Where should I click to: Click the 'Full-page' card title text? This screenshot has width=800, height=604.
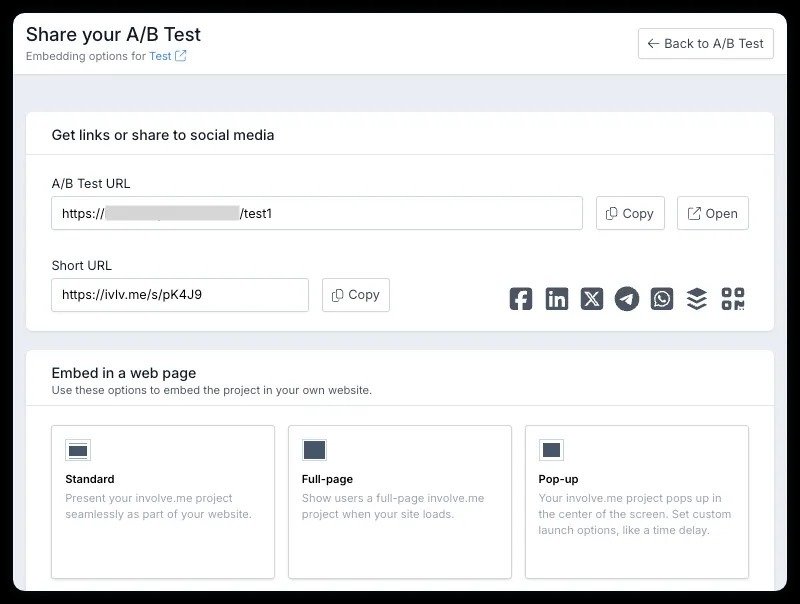tap(327, 479)
